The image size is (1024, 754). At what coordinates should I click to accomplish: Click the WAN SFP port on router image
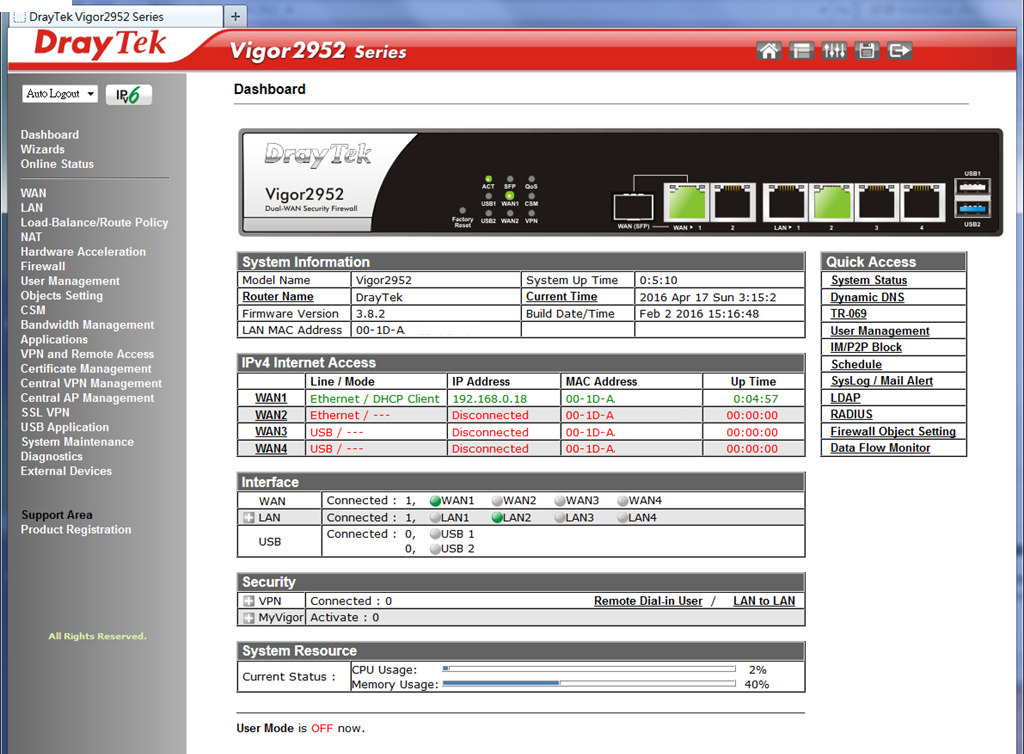633,206
